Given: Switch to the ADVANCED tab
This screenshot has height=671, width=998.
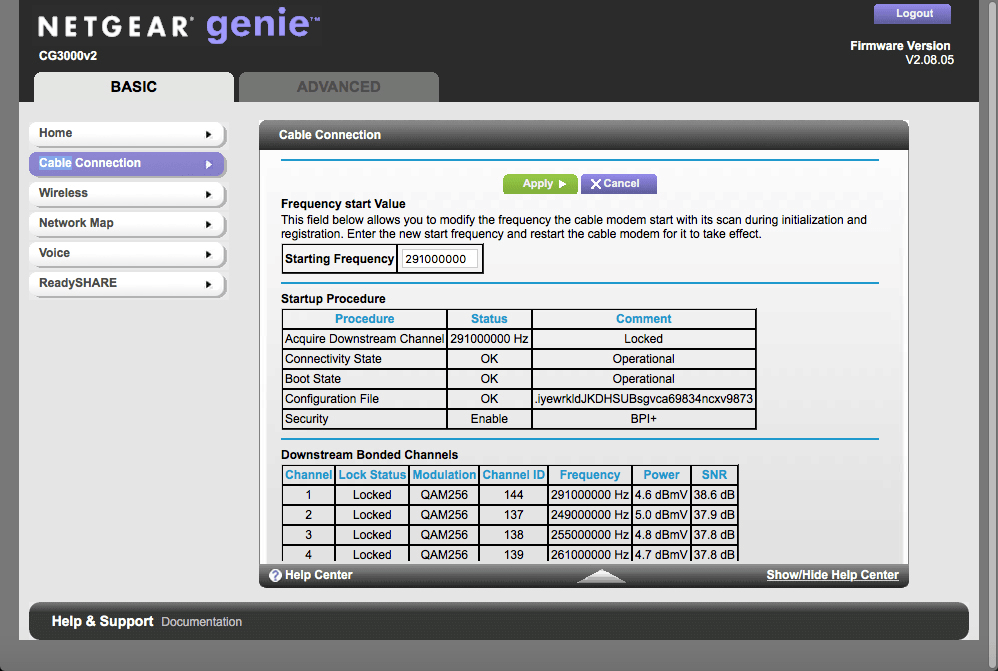Looking at the screenshot, I should click(x=339, y=87).
